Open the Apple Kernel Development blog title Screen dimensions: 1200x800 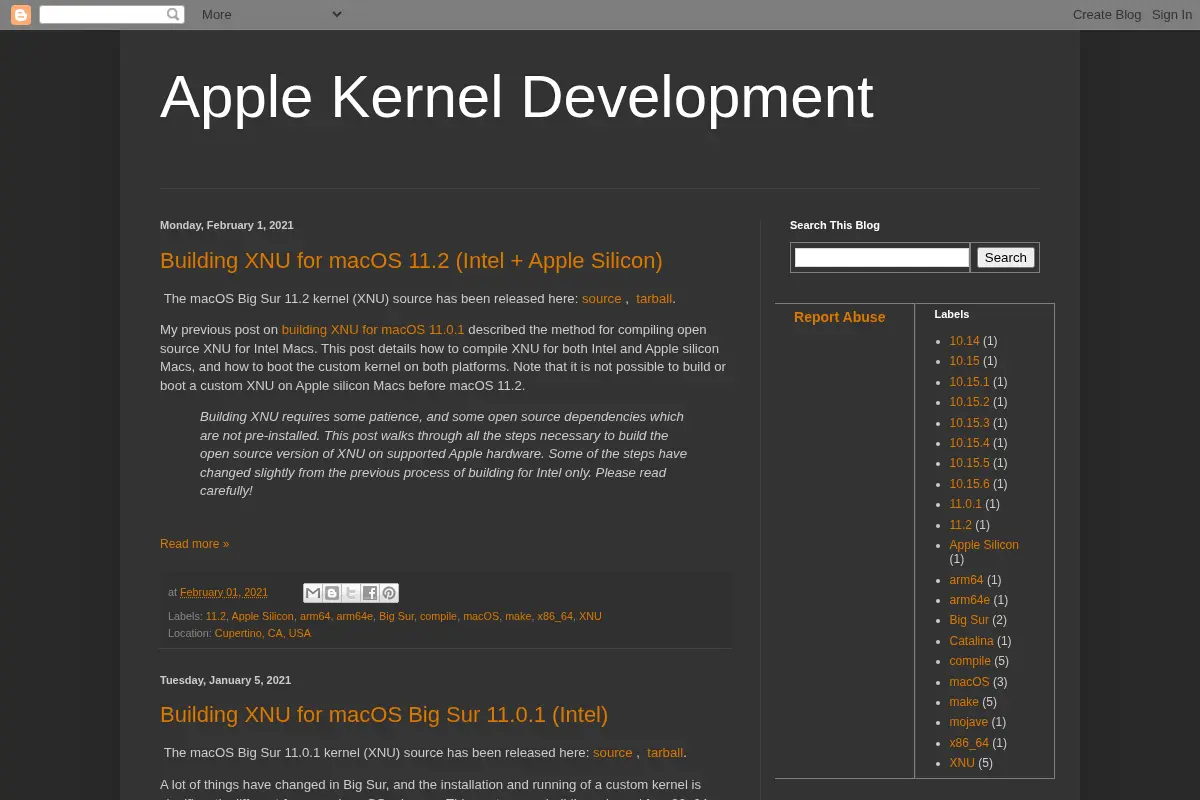517,97
